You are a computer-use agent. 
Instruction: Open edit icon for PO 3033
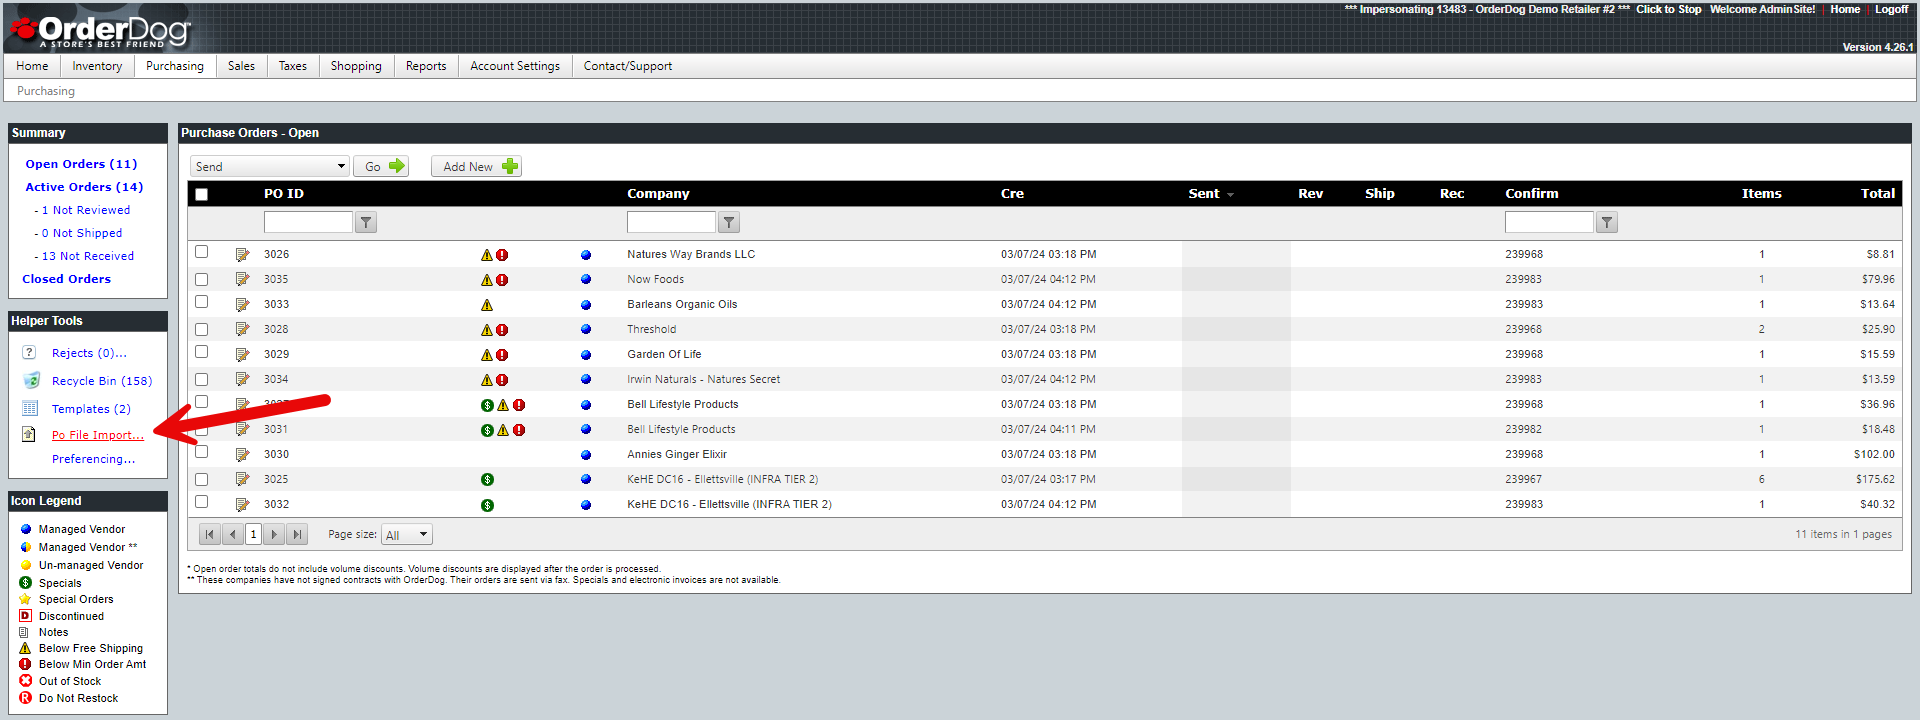(242, 304)
